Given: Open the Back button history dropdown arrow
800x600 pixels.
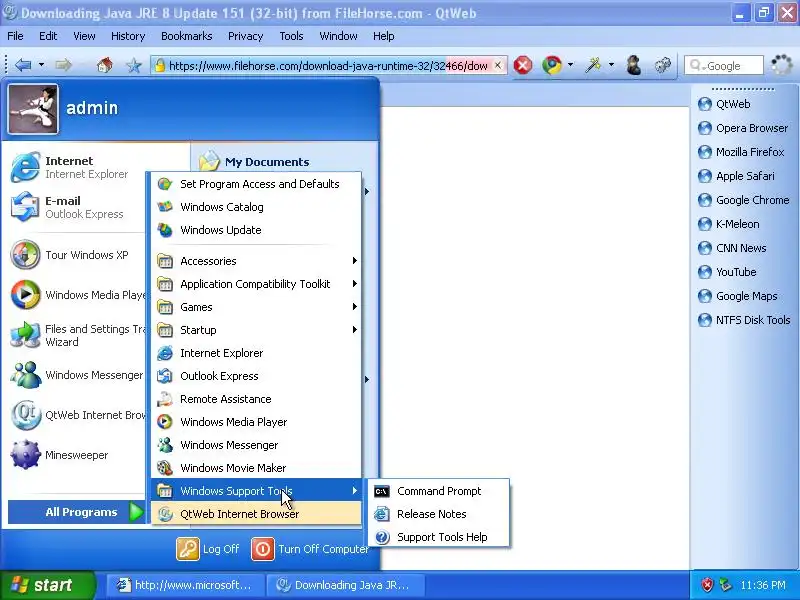Looking at the screenshot, I should click(x=41, y=65).
